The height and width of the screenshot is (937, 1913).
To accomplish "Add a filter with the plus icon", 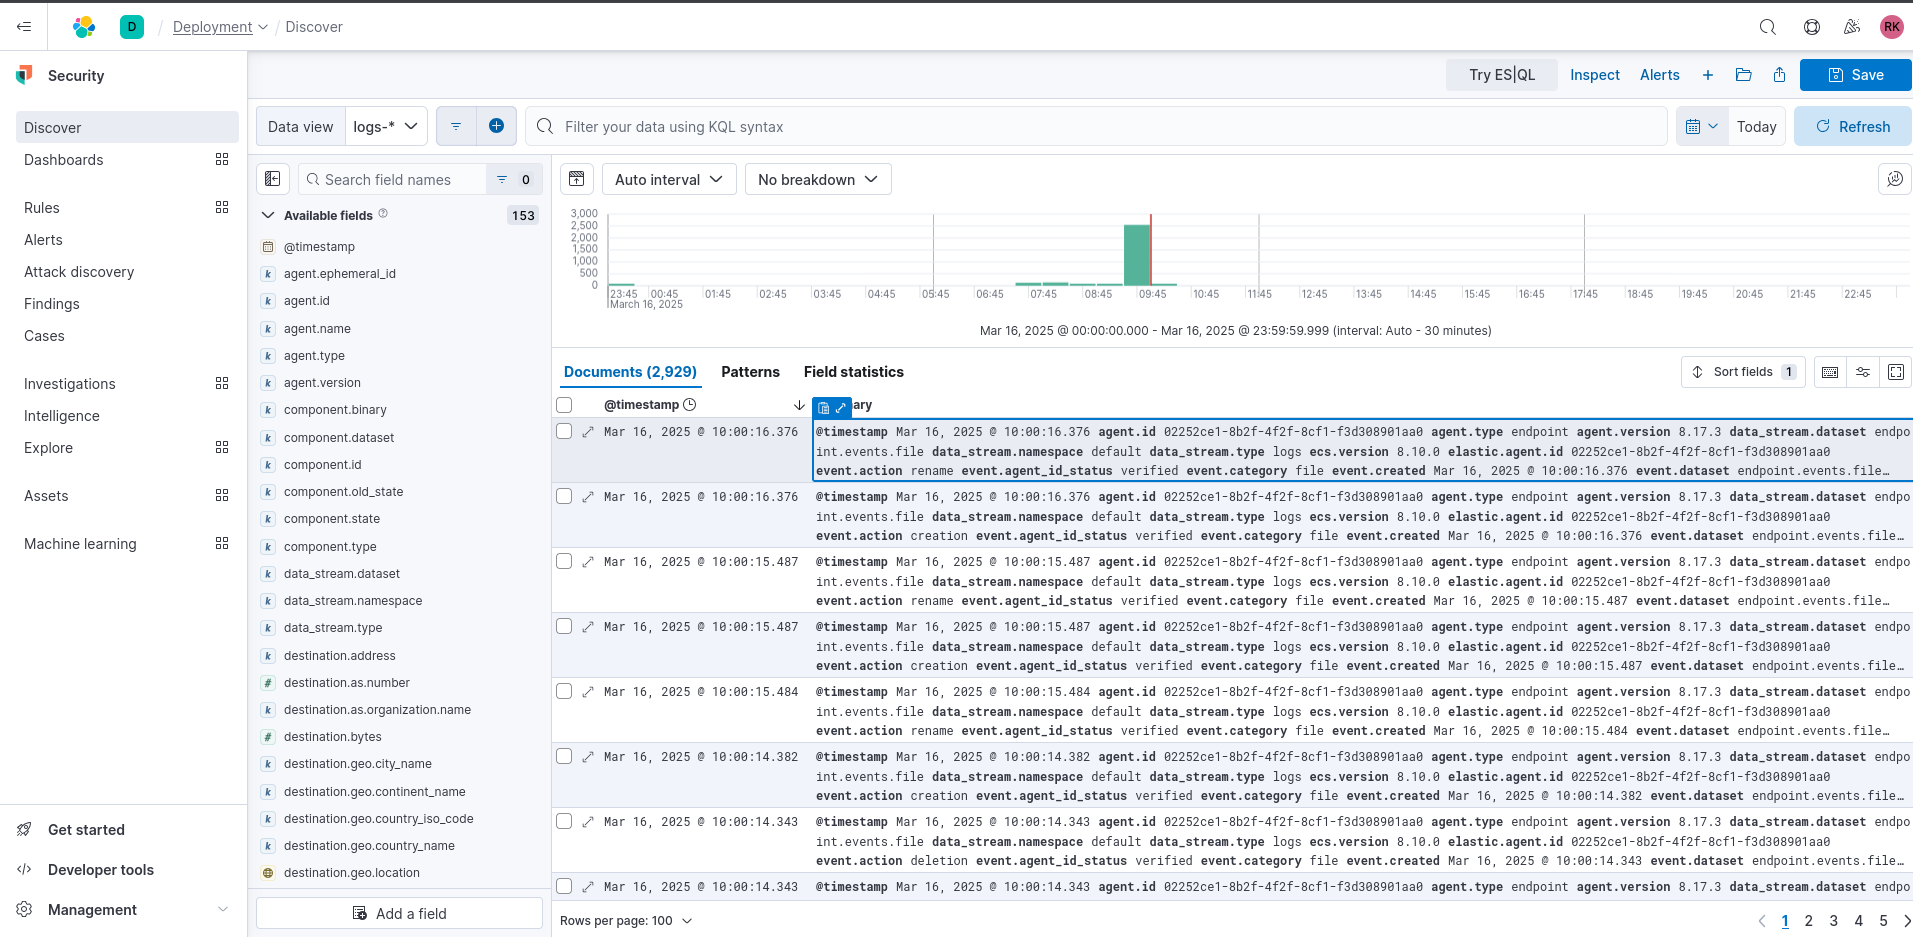I will (x=496, y=126).
